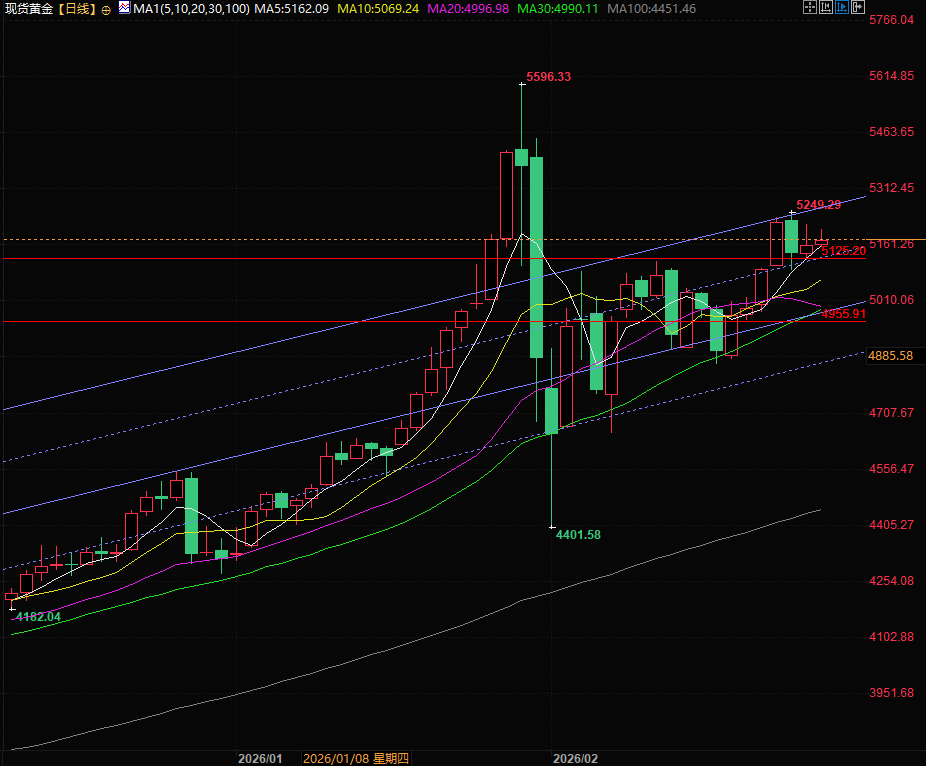The image size is (926, 766).
Task: Click the crosshair cursor icon in top-right
Action: click(x=810, y=7)
